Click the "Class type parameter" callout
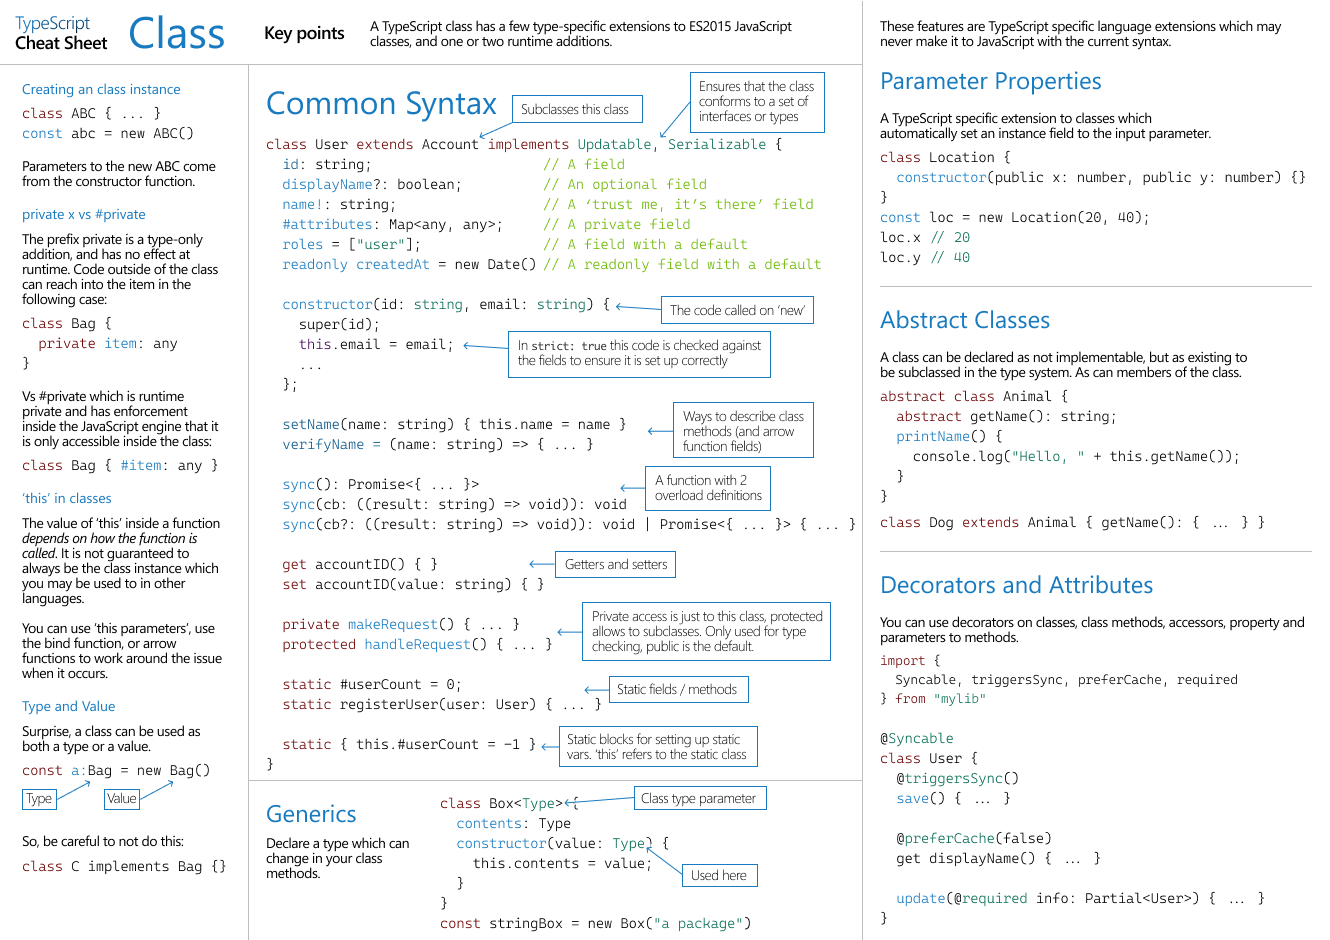The height and width of the screenshot is (940, 1330). click(700, 797)
